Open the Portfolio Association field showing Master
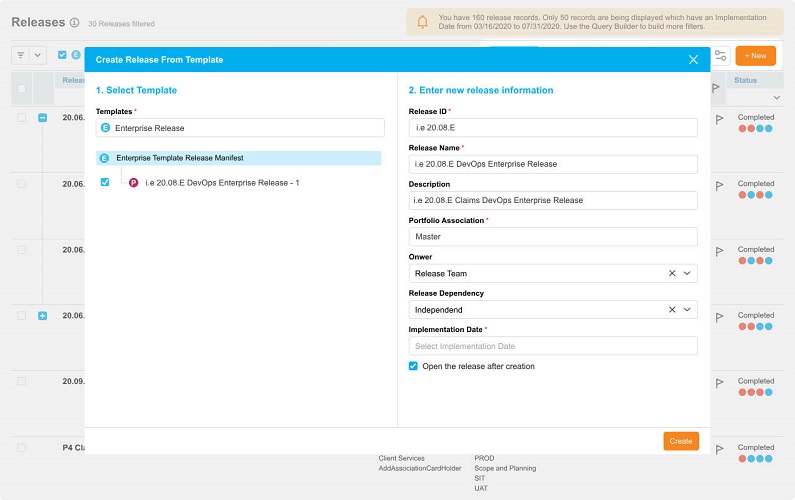 553,237
